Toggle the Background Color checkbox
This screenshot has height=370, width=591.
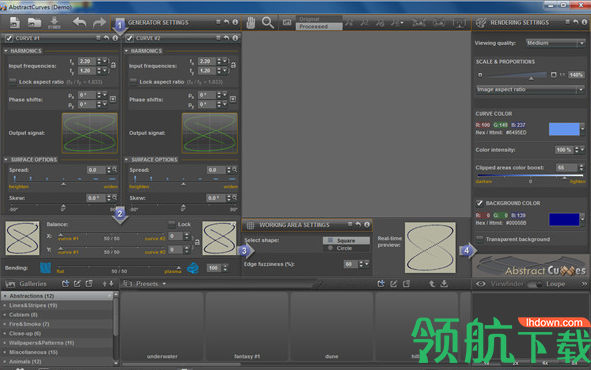coord(479,203)
